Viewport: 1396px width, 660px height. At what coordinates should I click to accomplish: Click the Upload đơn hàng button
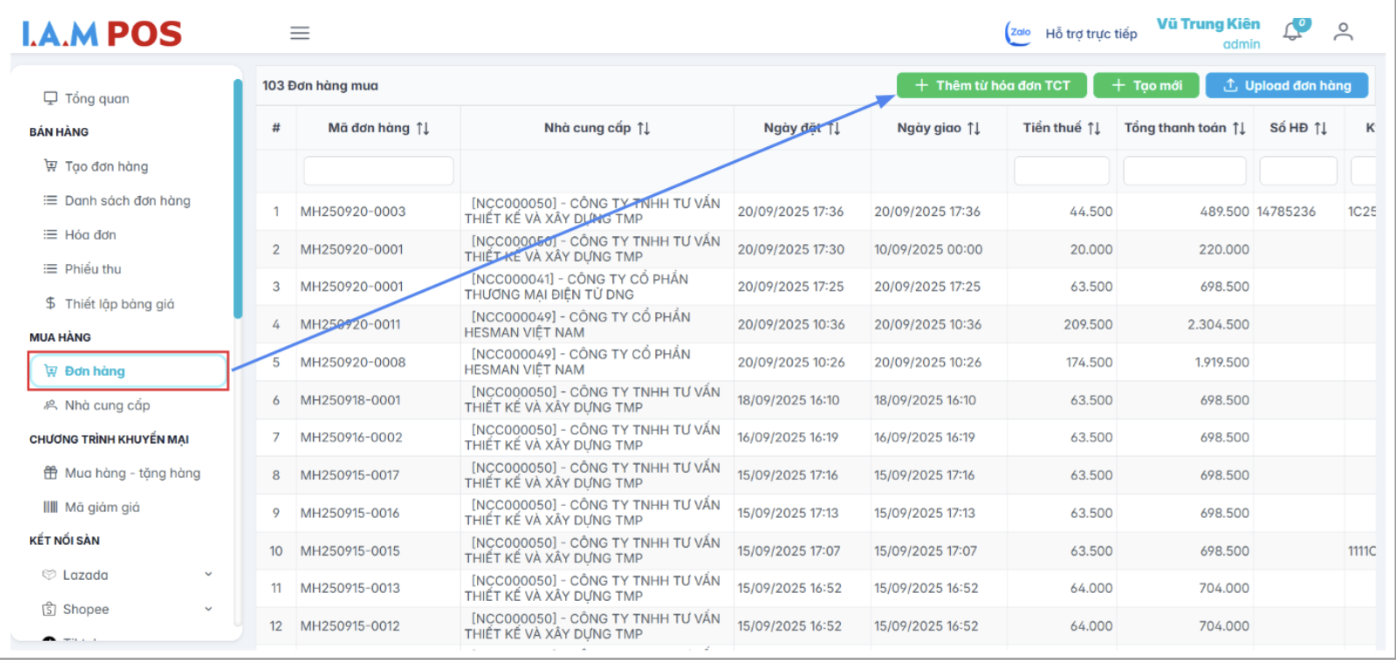coord(1286,86)
